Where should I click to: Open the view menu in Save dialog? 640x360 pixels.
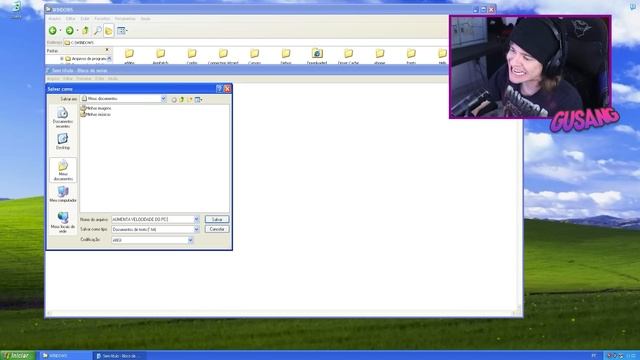coord(199,100)
